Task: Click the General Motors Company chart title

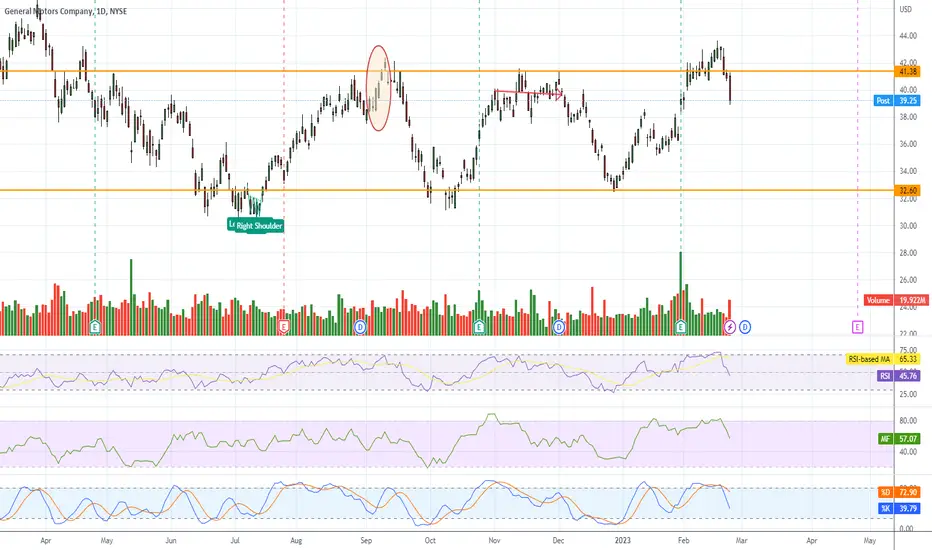Action: [65, 11]
